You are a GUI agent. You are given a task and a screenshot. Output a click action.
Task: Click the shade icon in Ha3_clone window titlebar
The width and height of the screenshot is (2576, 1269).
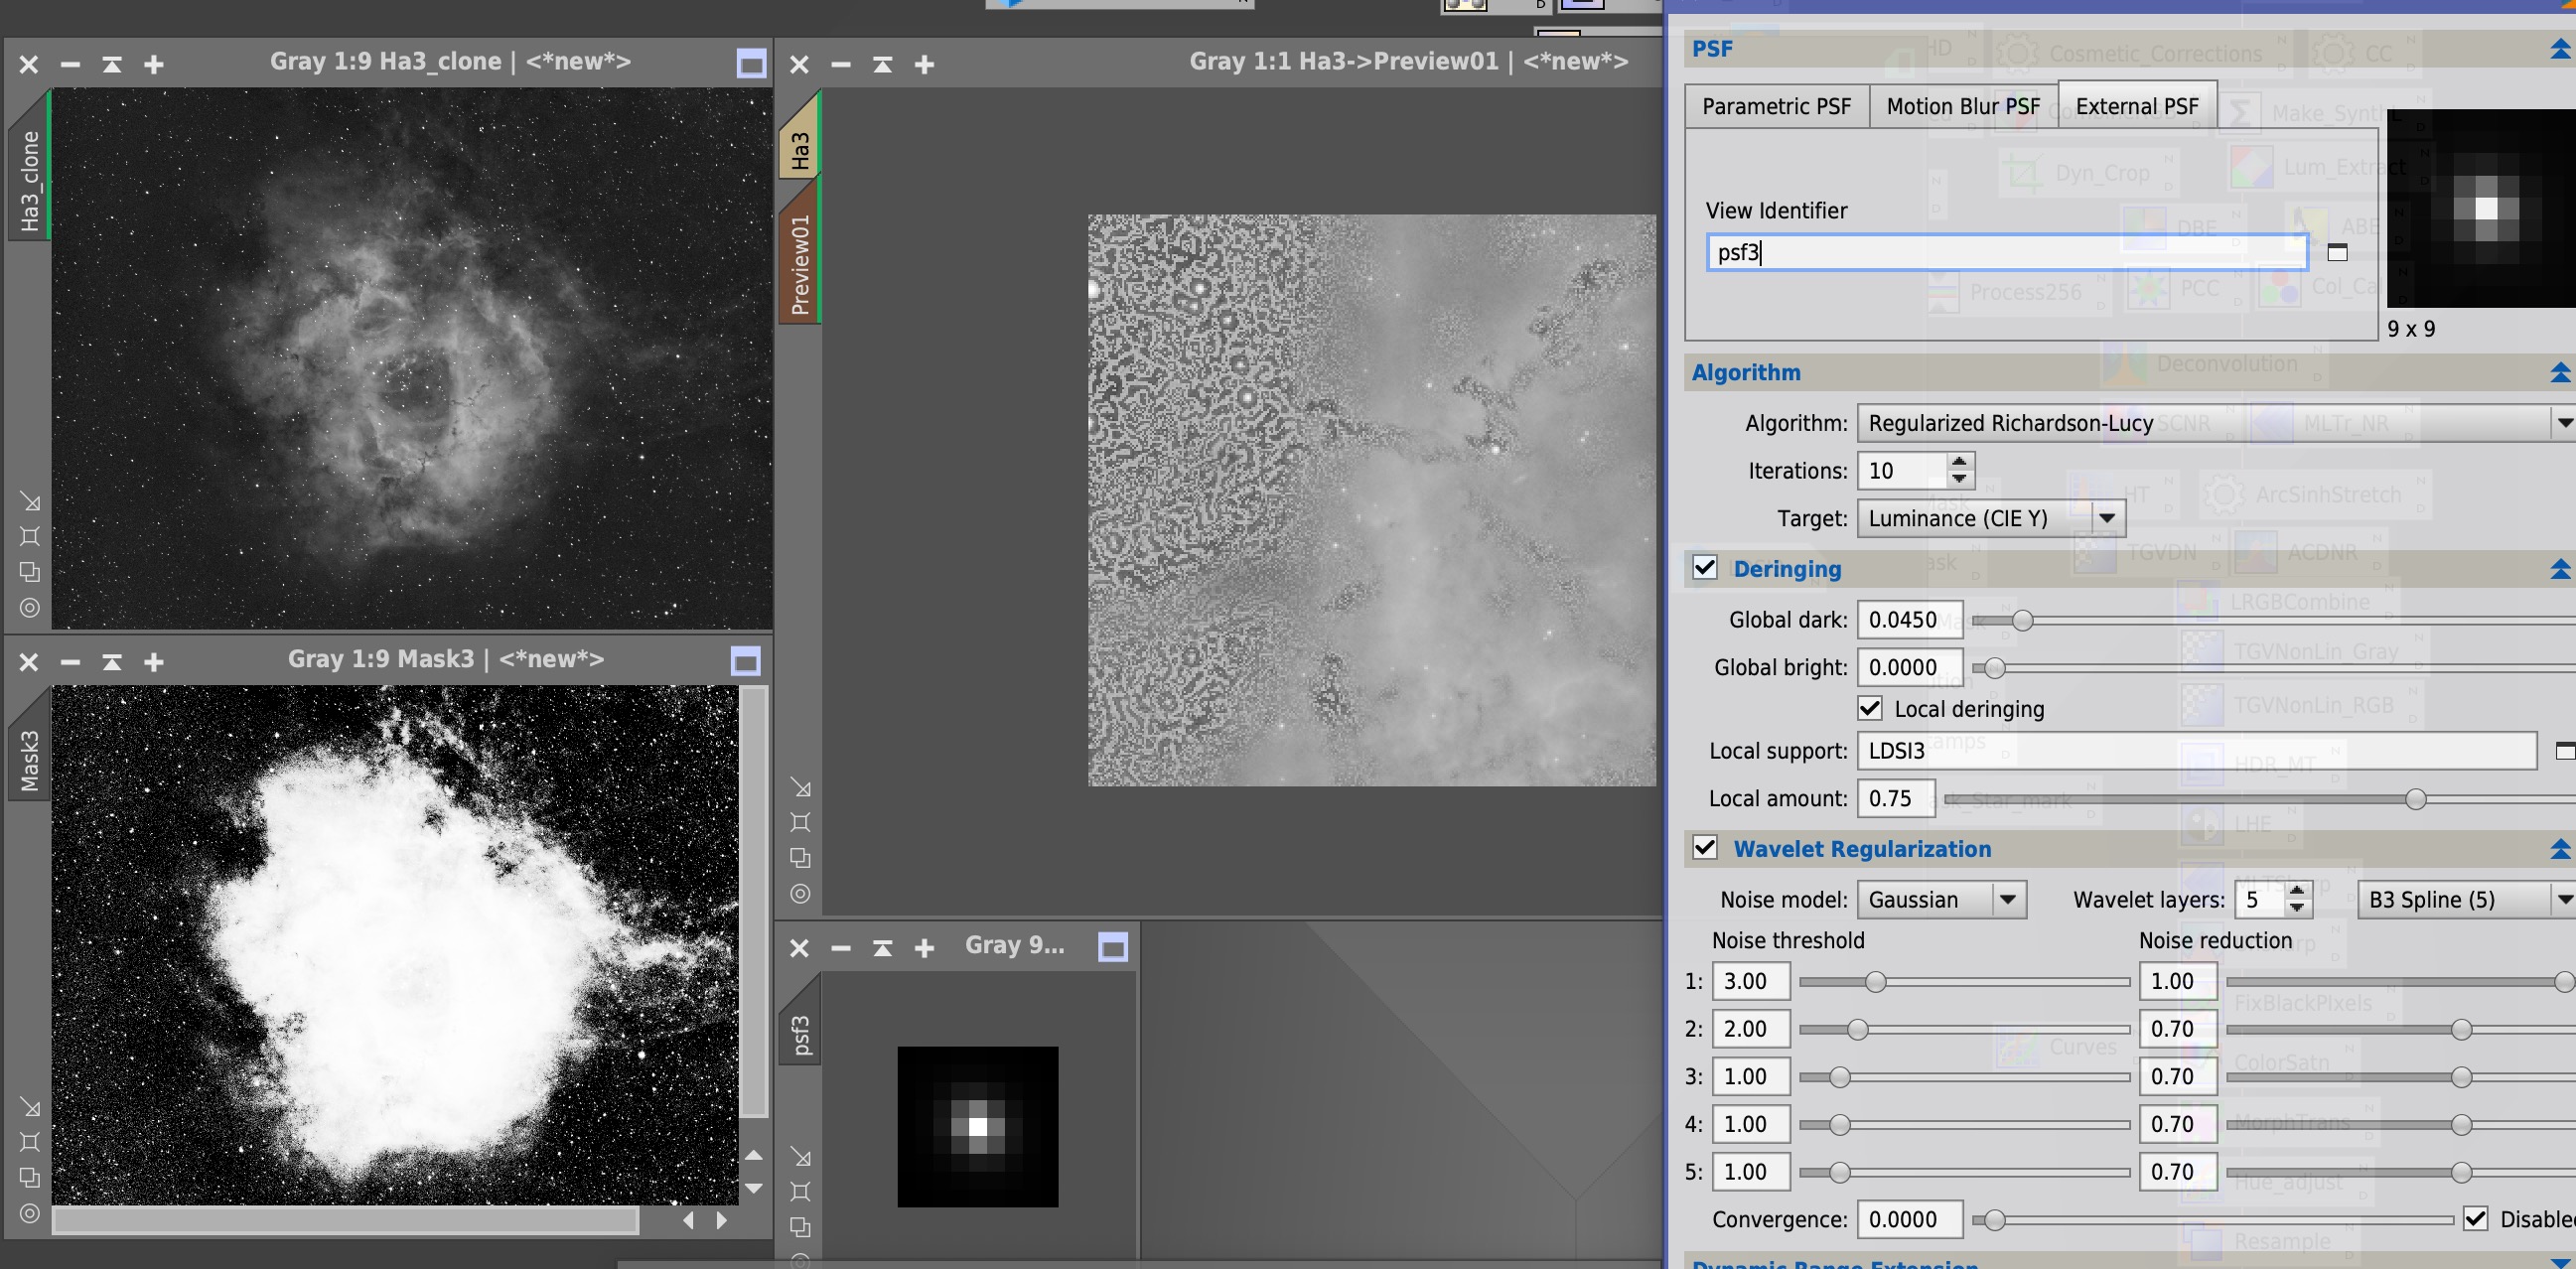pyautogui.click(x=112, y=65)
